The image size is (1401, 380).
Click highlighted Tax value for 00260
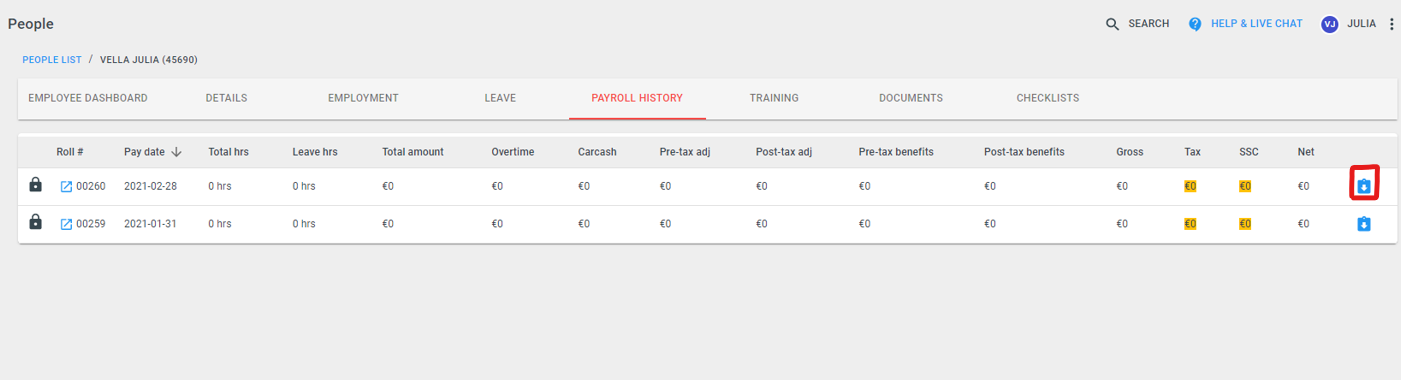(x=1190, y=186)
